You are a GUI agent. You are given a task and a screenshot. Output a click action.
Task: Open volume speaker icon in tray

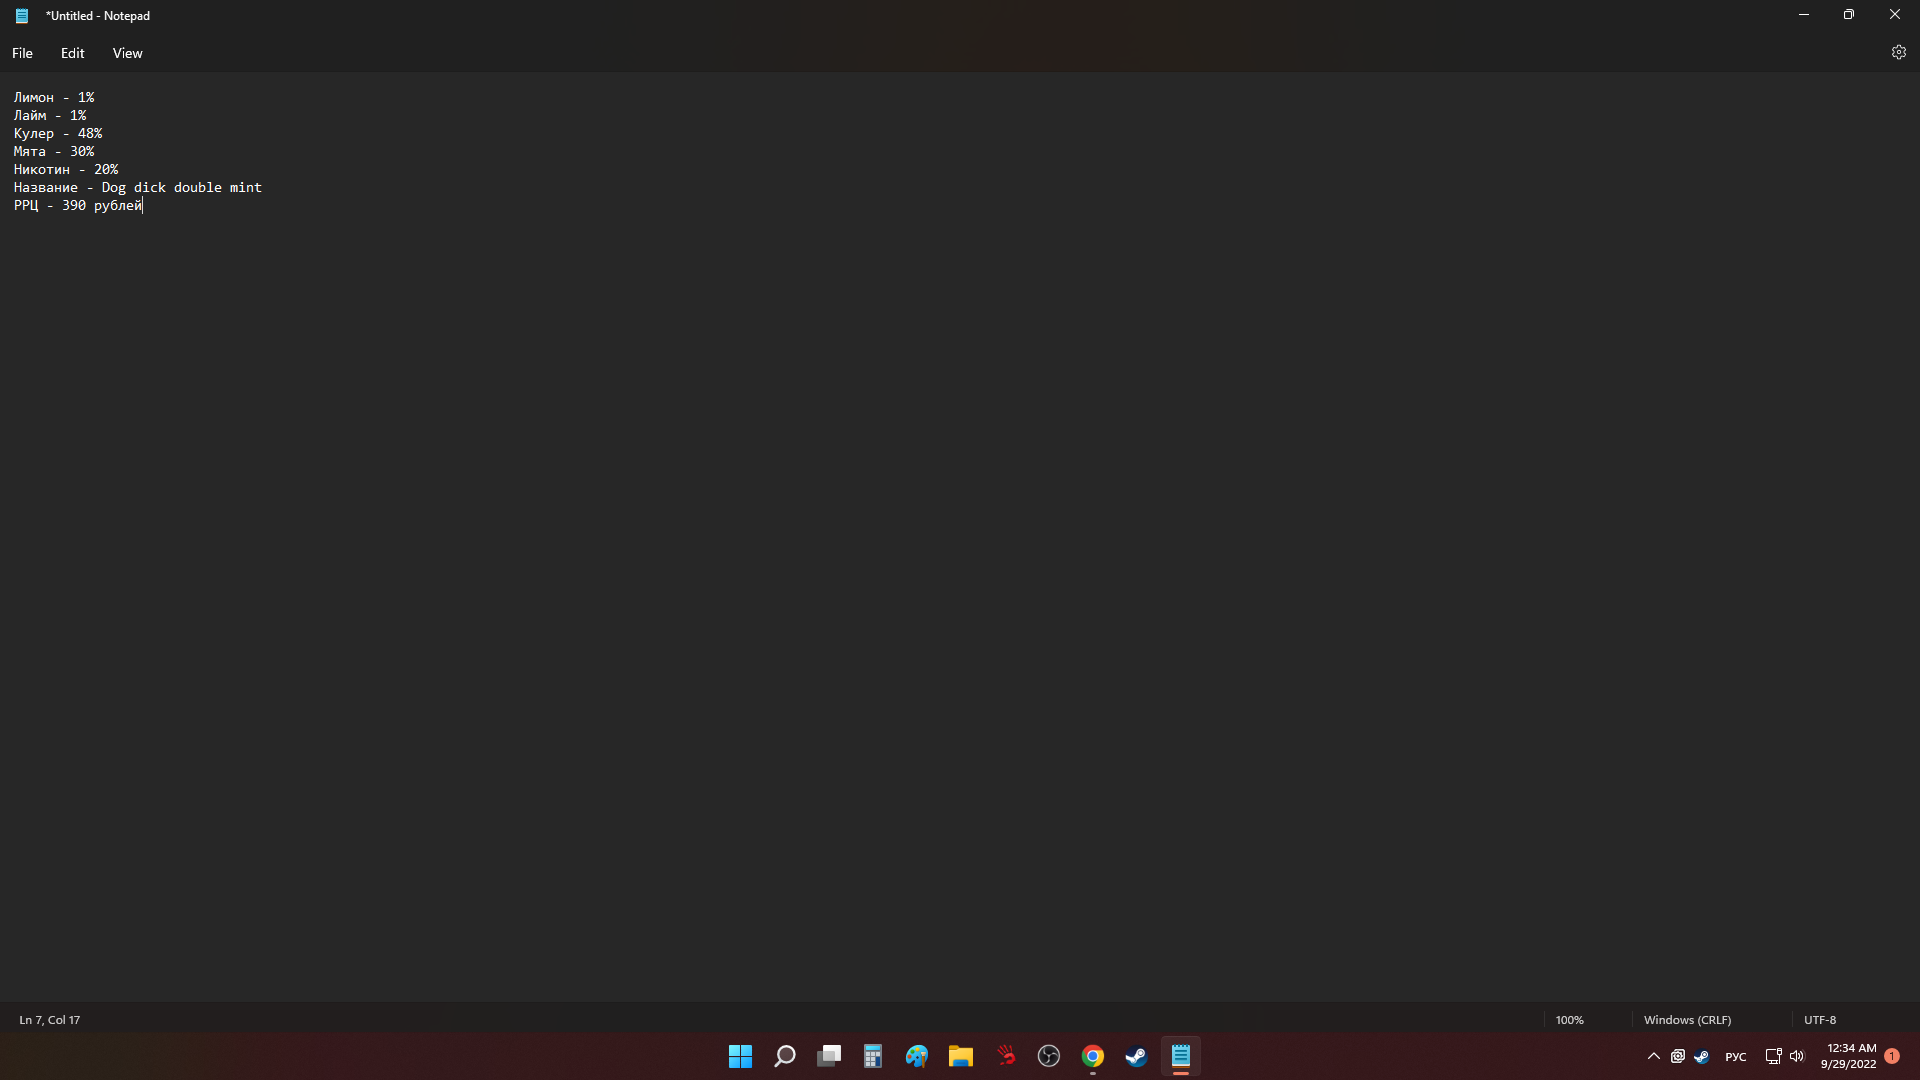click(x=1797, y=1056)
